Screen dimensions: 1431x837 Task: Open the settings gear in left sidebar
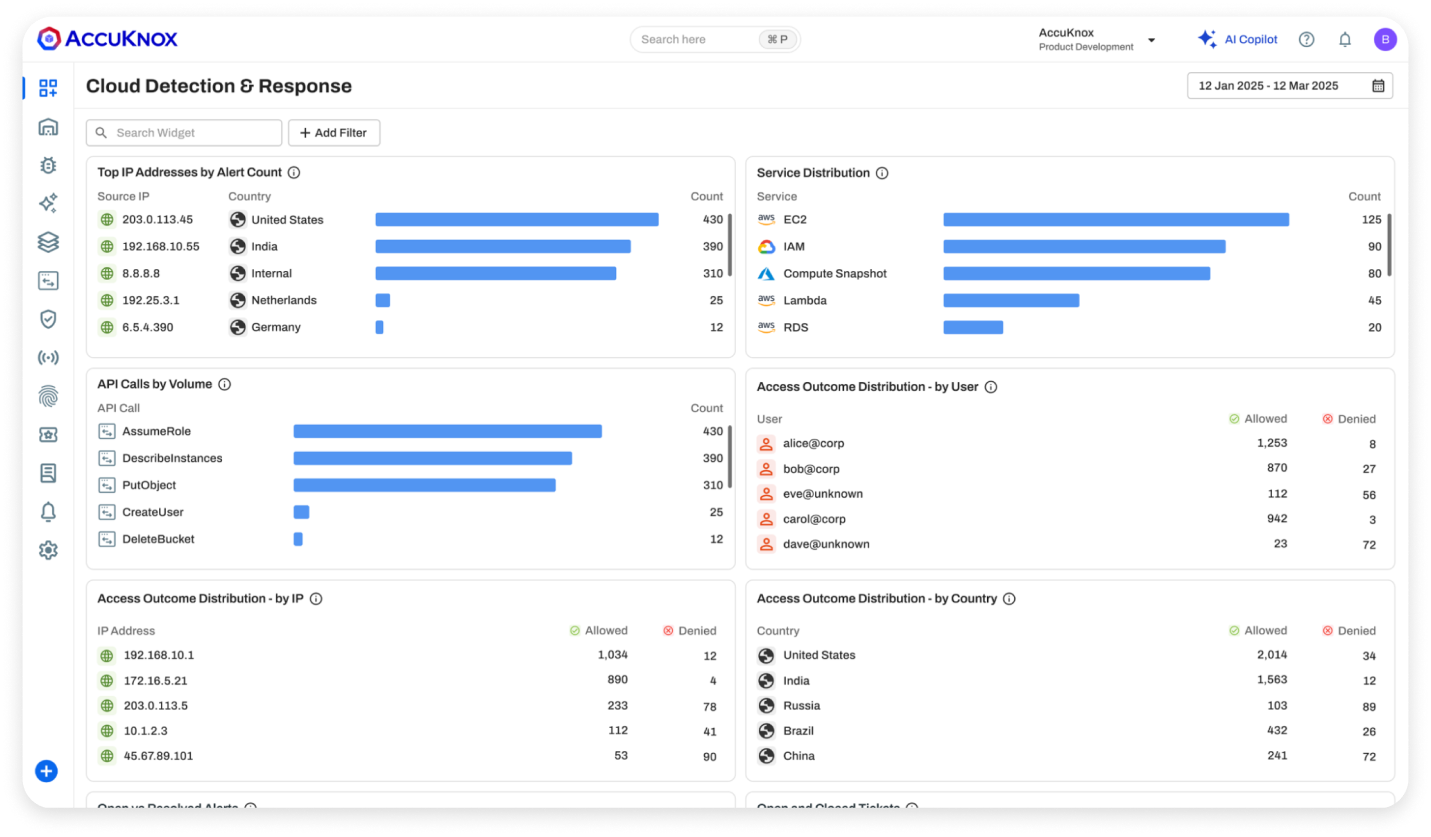click(48, 550)
